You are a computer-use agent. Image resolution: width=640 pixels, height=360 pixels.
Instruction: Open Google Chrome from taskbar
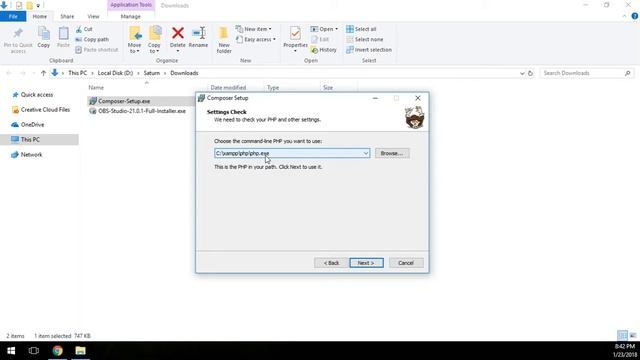pyautogui.click(x=58, y=351)
